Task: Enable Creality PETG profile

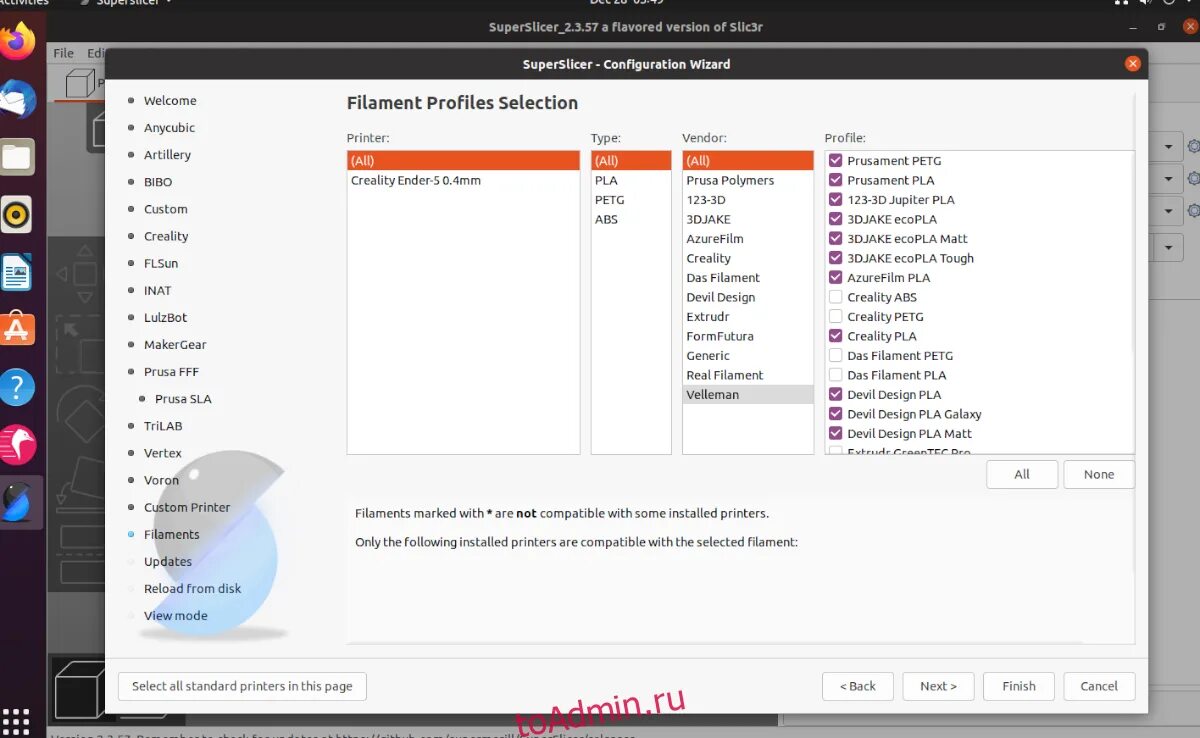Action: (x=836, y=316)
